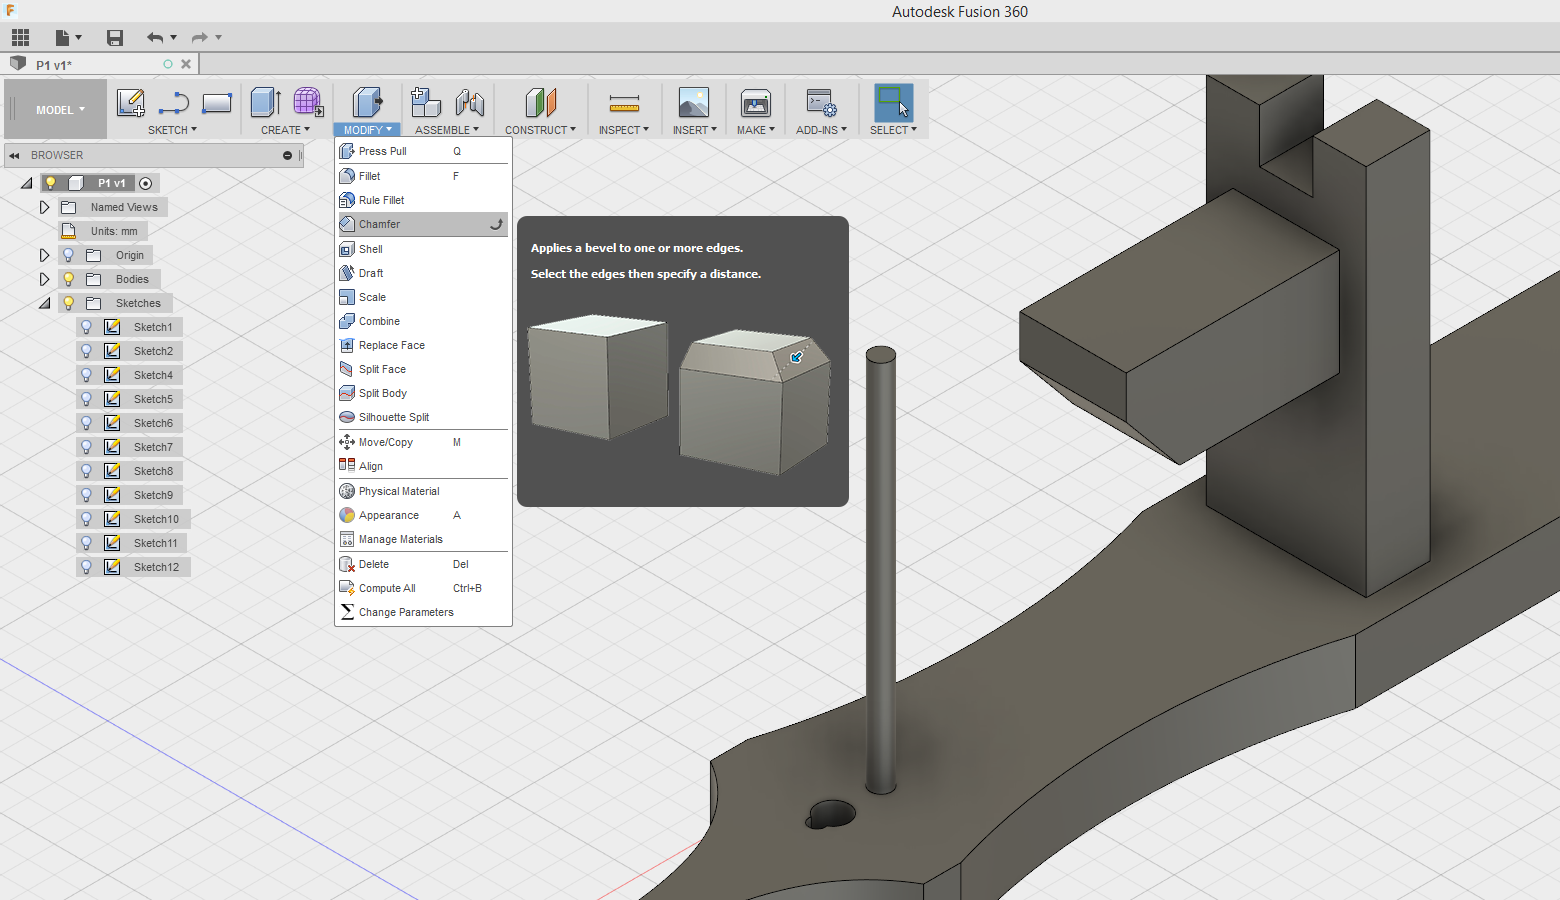Click the Measure ruler icon
The height and width of the screenshot is (900, 1560).
point(624,103)
